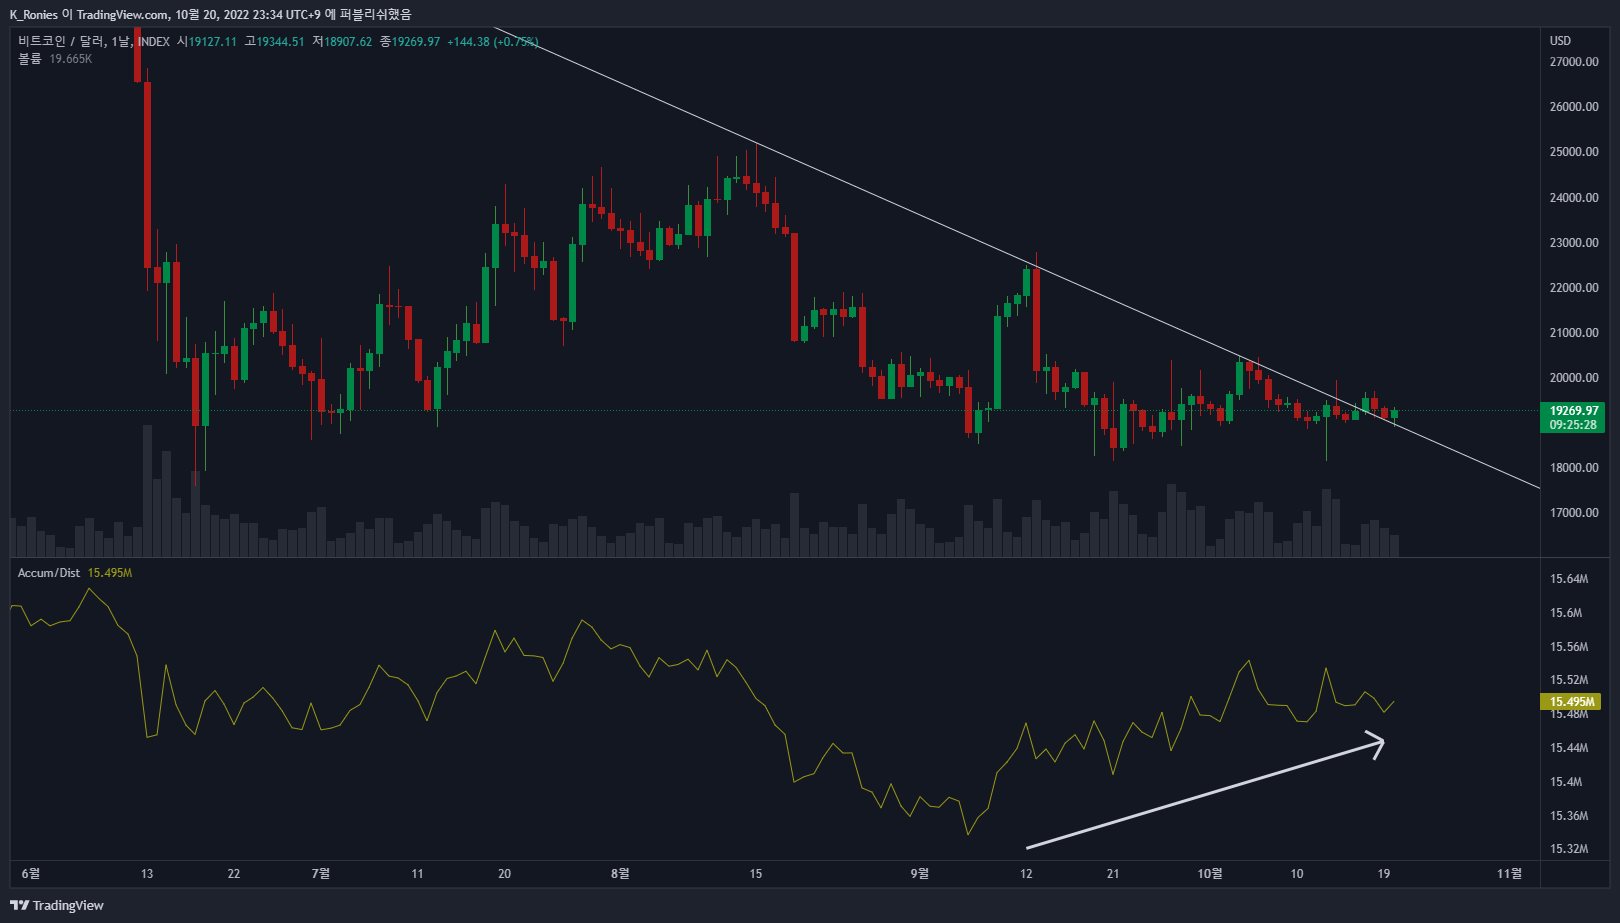
Task: Click the 9월 label on time axis
Action: (x=919, y=874)
